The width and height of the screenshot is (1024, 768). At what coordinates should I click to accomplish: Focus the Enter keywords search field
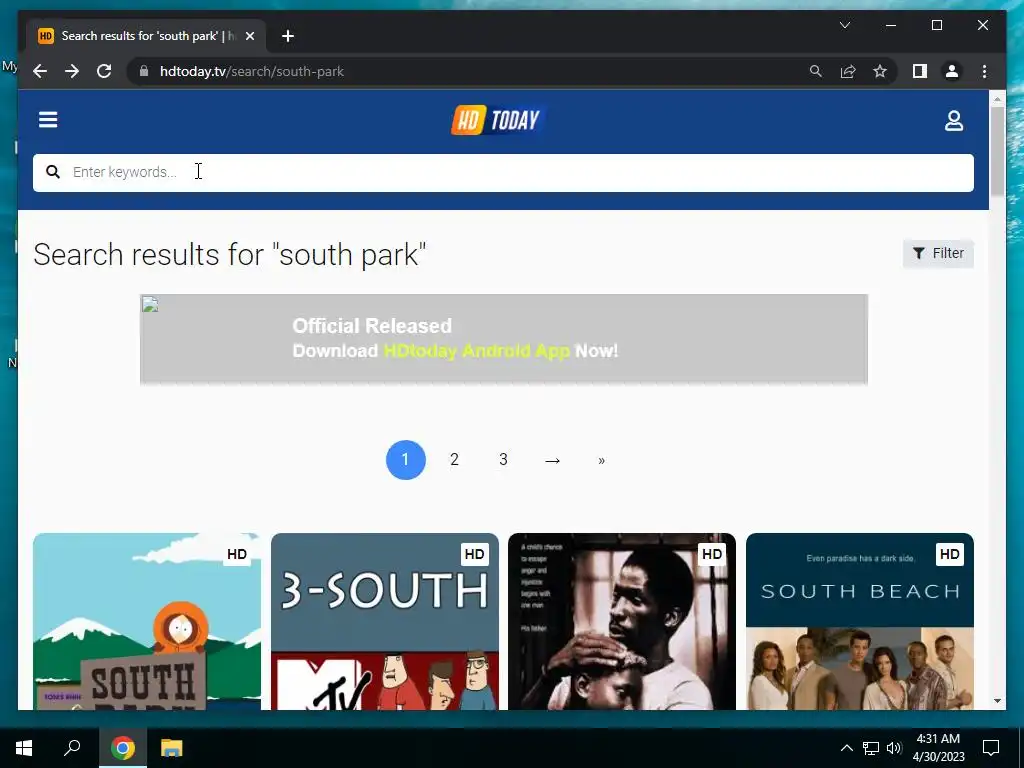(503, 172)
